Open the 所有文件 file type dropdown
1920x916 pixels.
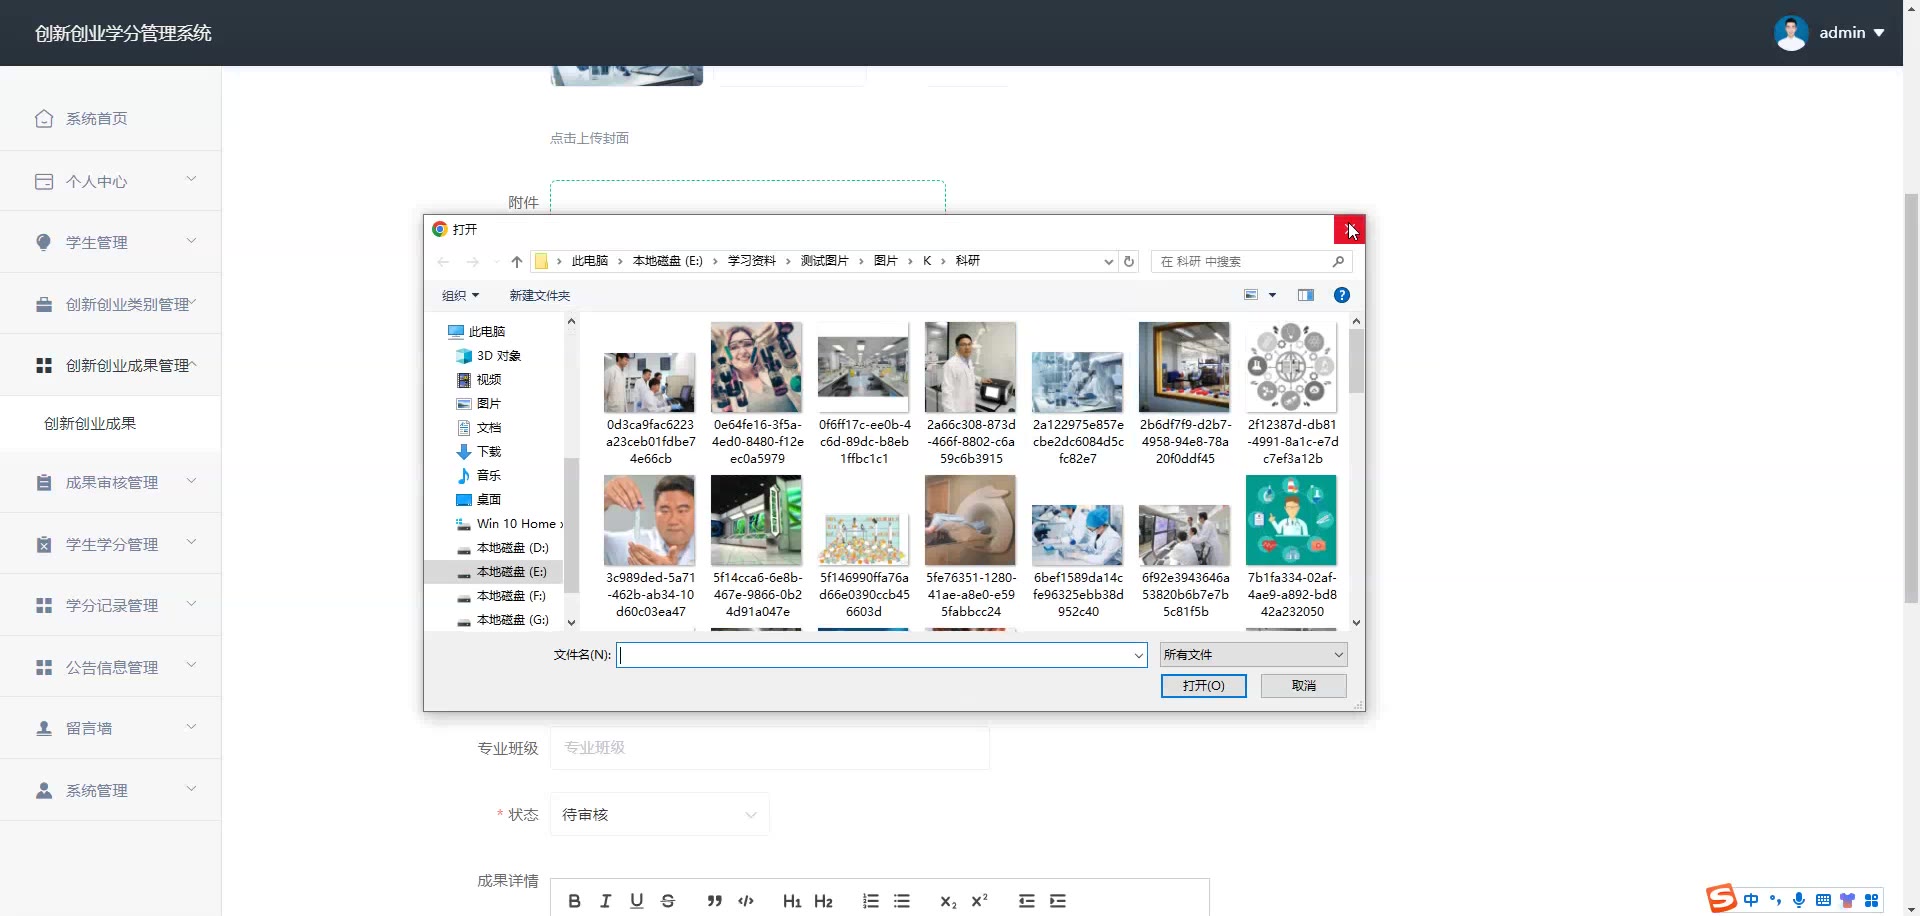point(1253,655)
